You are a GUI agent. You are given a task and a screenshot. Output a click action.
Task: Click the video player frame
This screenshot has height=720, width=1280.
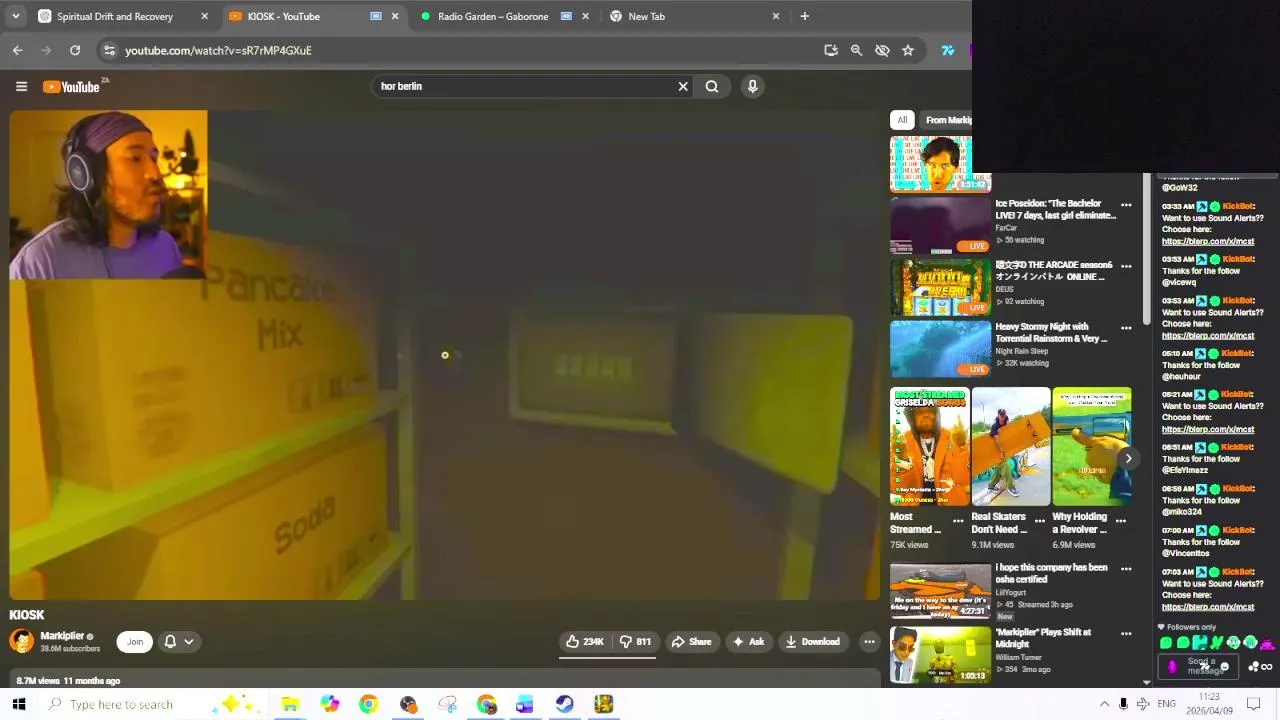click(444, 355)
